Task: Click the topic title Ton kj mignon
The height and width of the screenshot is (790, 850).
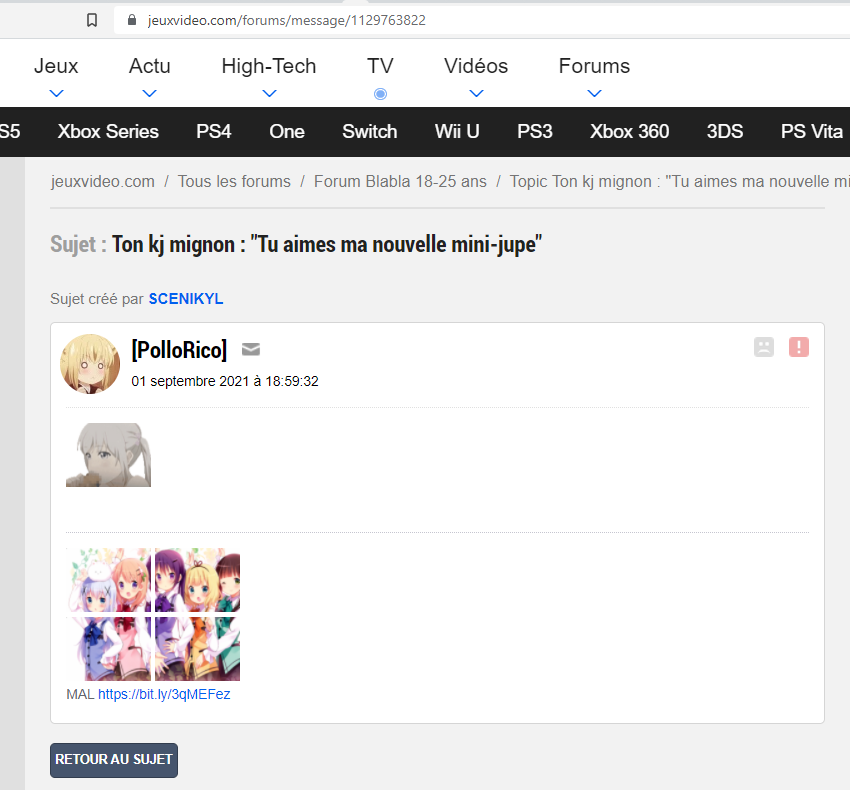Action: (327, 245)
